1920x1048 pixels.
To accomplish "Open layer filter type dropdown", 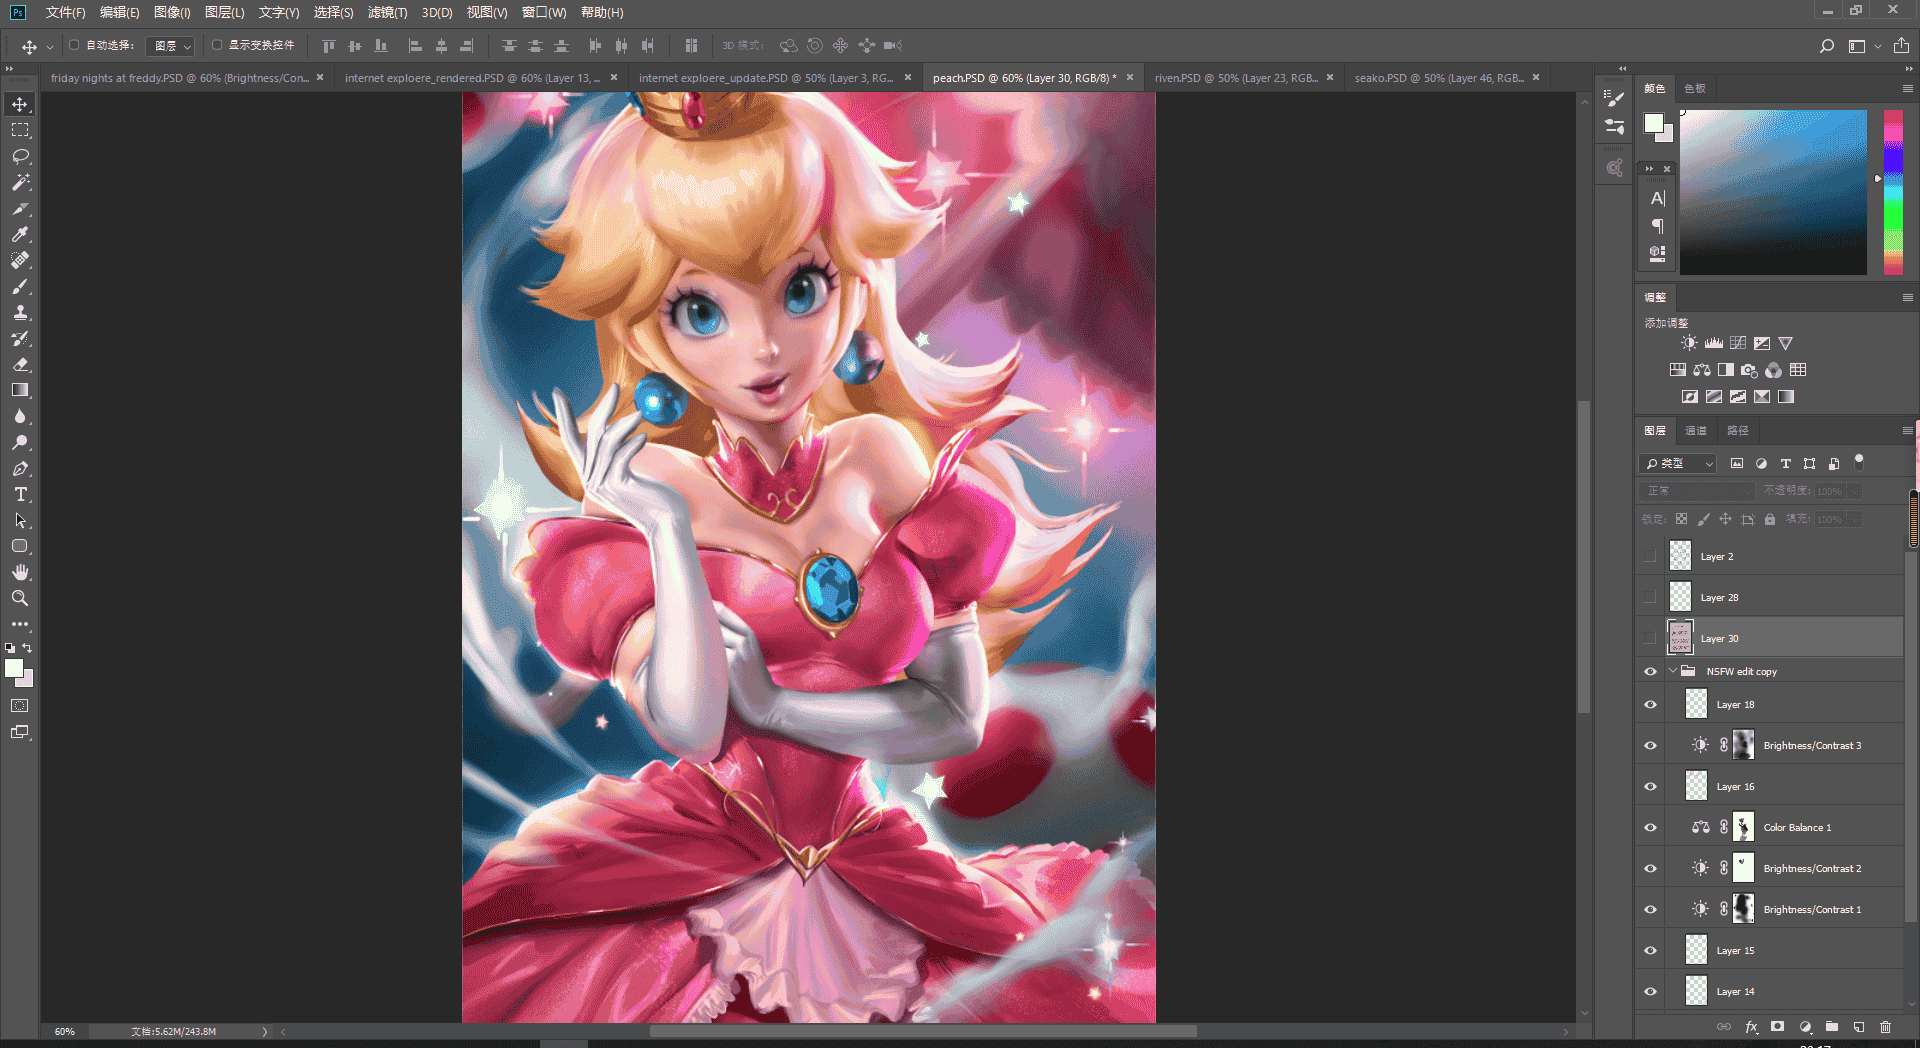I will (x=1678, y=463).
